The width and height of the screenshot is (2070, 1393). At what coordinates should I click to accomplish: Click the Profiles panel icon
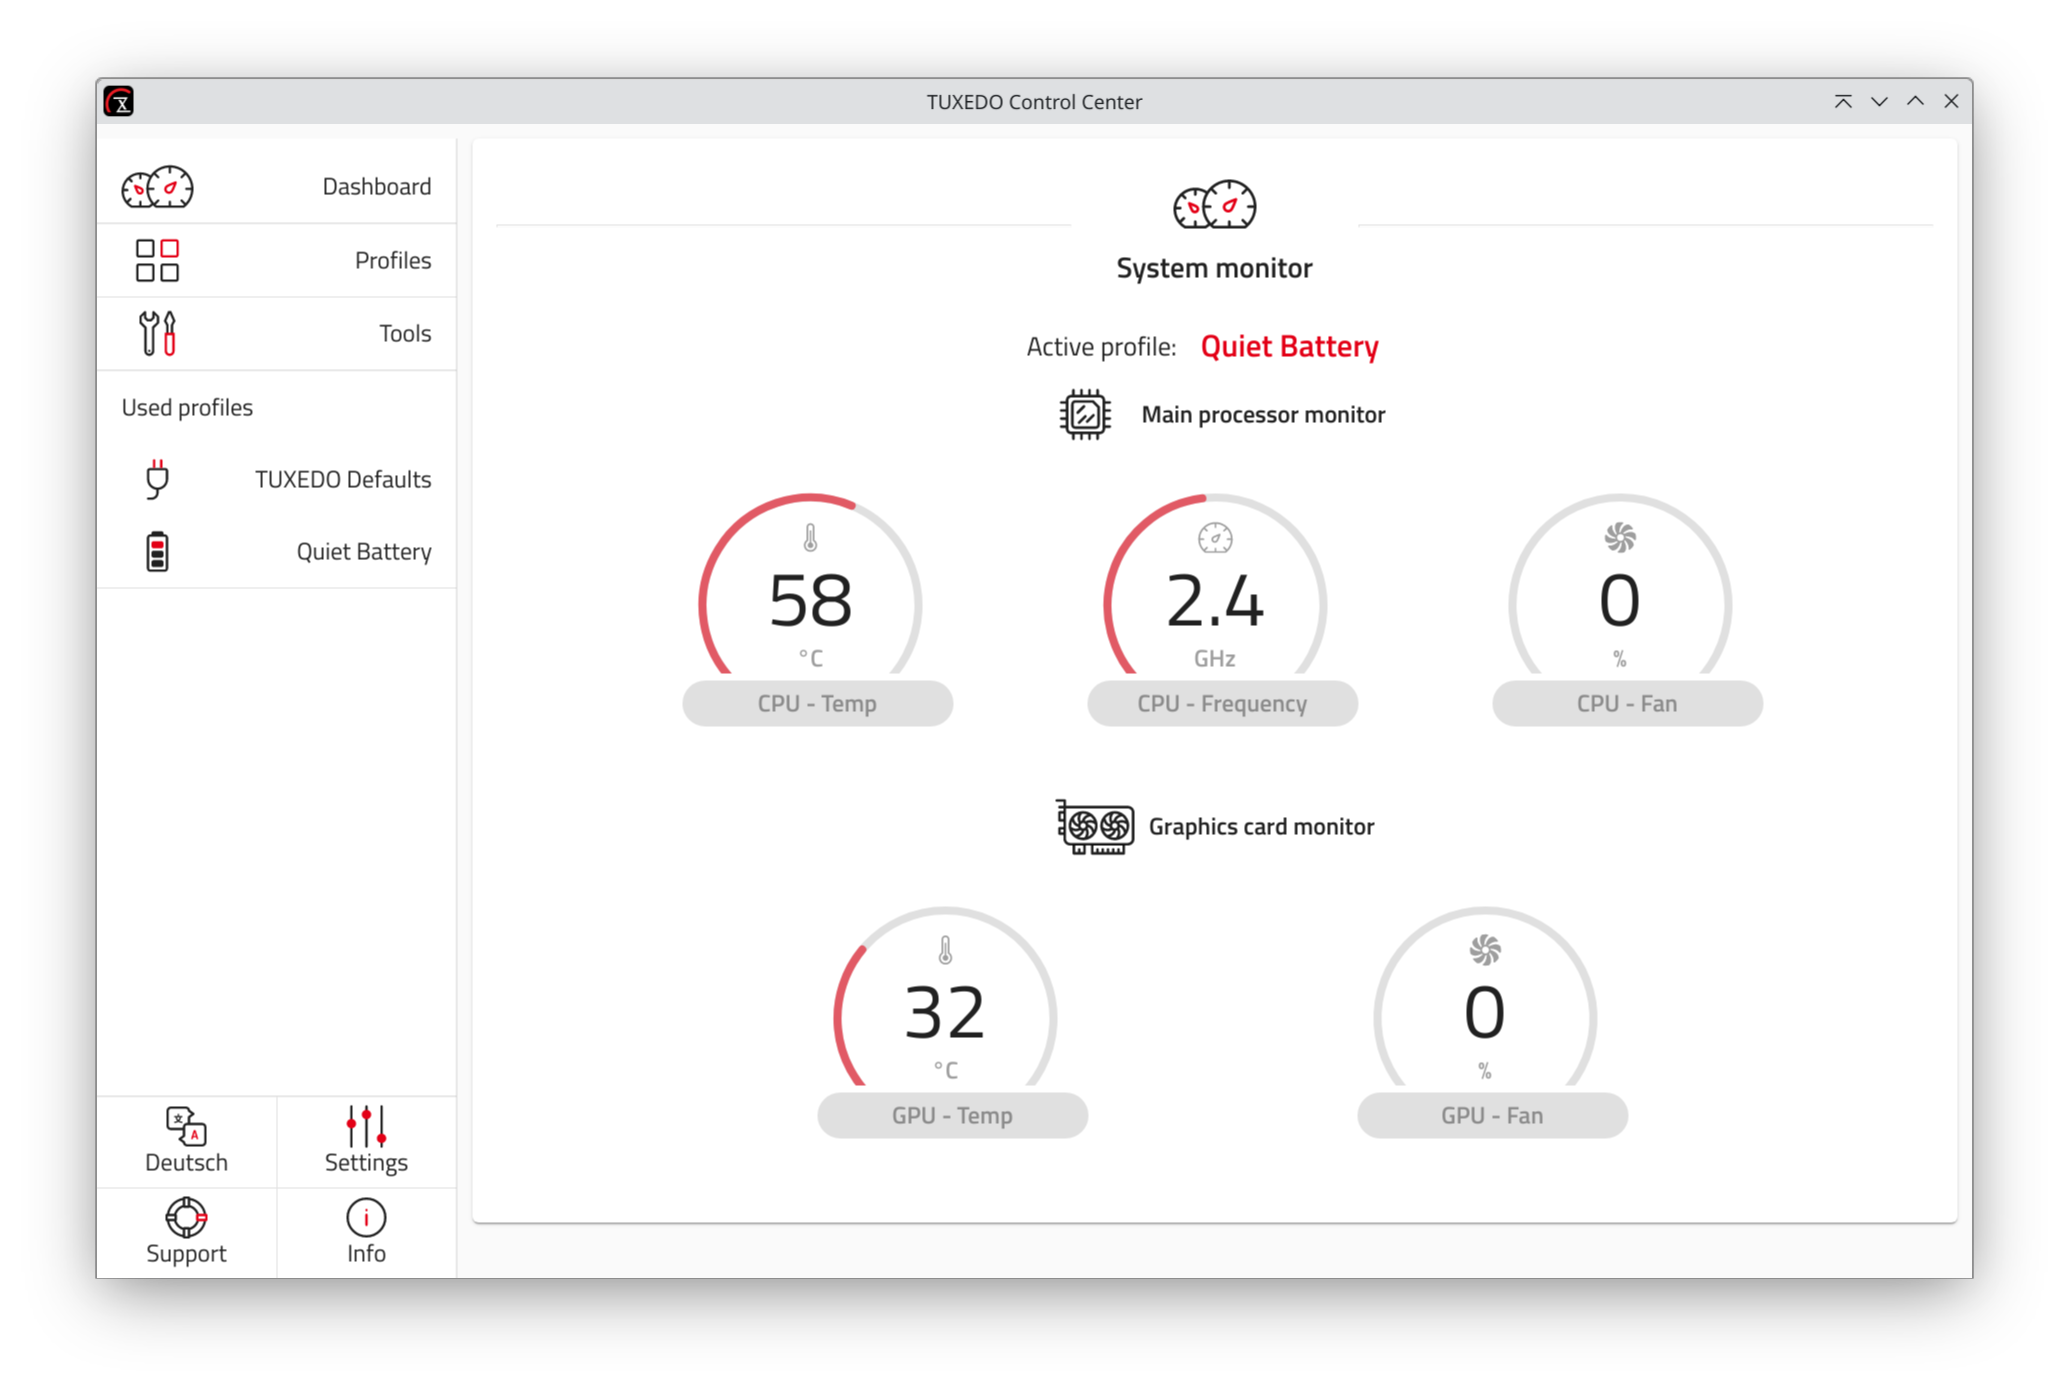pos(155,260)
